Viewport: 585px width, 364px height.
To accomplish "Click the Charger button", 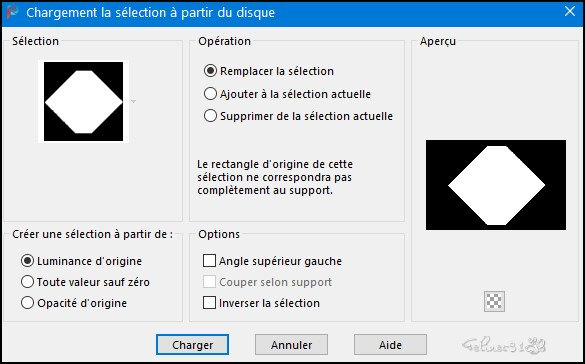I will pyautogui.click(x=193, y=345).
